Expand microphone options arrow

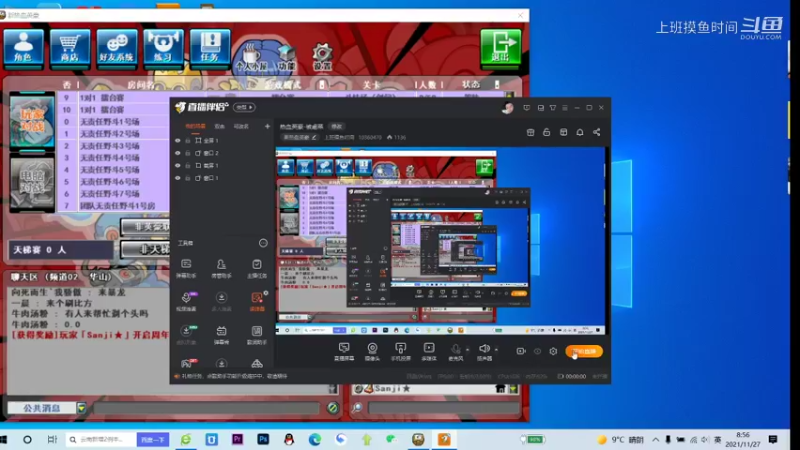(468, 349)
